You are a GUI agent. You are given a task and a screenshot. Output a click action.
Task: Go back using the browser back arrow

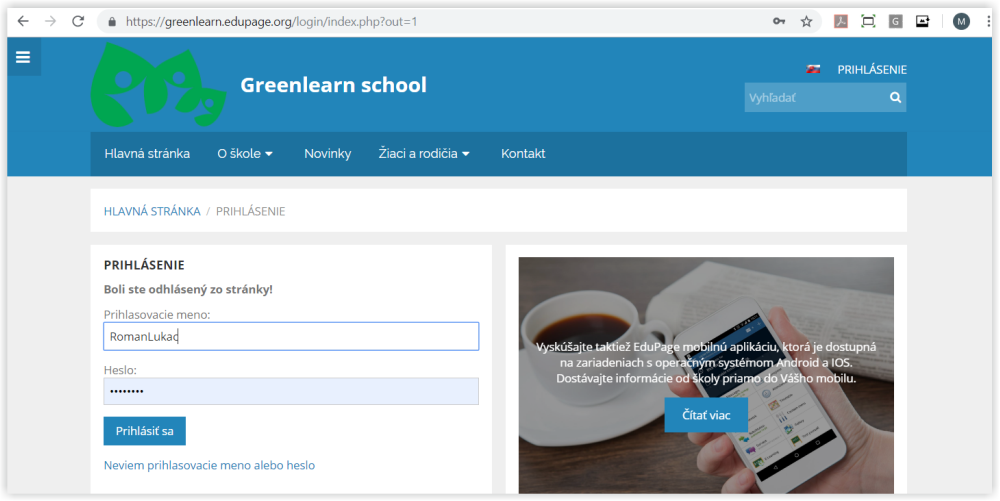pos(23,21)
